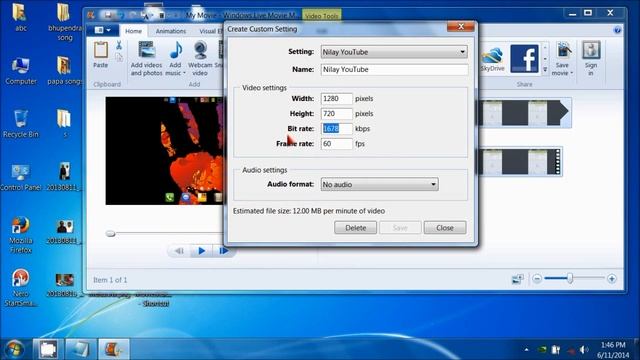Open the Control Panel desktop icon
The width and height of the screenshot is (640, 360).
coord(20,177)
